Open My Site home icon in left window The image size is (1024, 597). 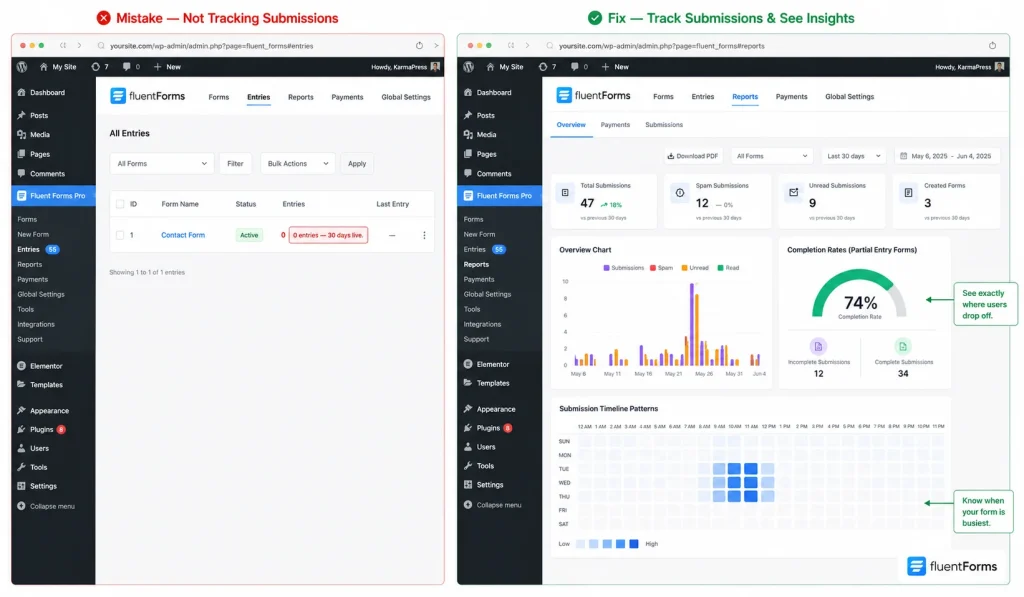[44, 67]
